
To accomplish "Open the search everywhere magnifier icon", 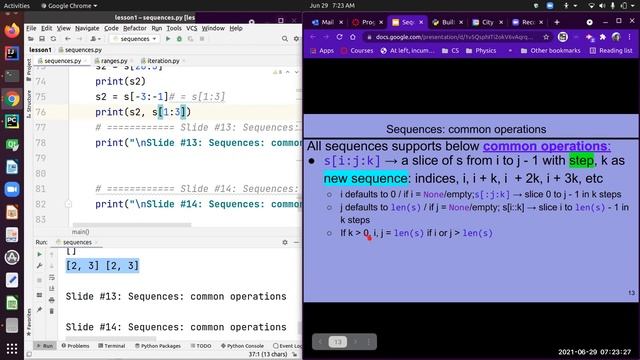I will click(284, 39).
